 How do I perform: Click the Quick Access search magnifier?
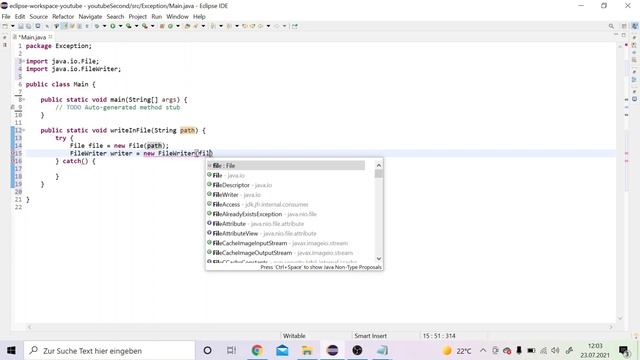point(611,26)
